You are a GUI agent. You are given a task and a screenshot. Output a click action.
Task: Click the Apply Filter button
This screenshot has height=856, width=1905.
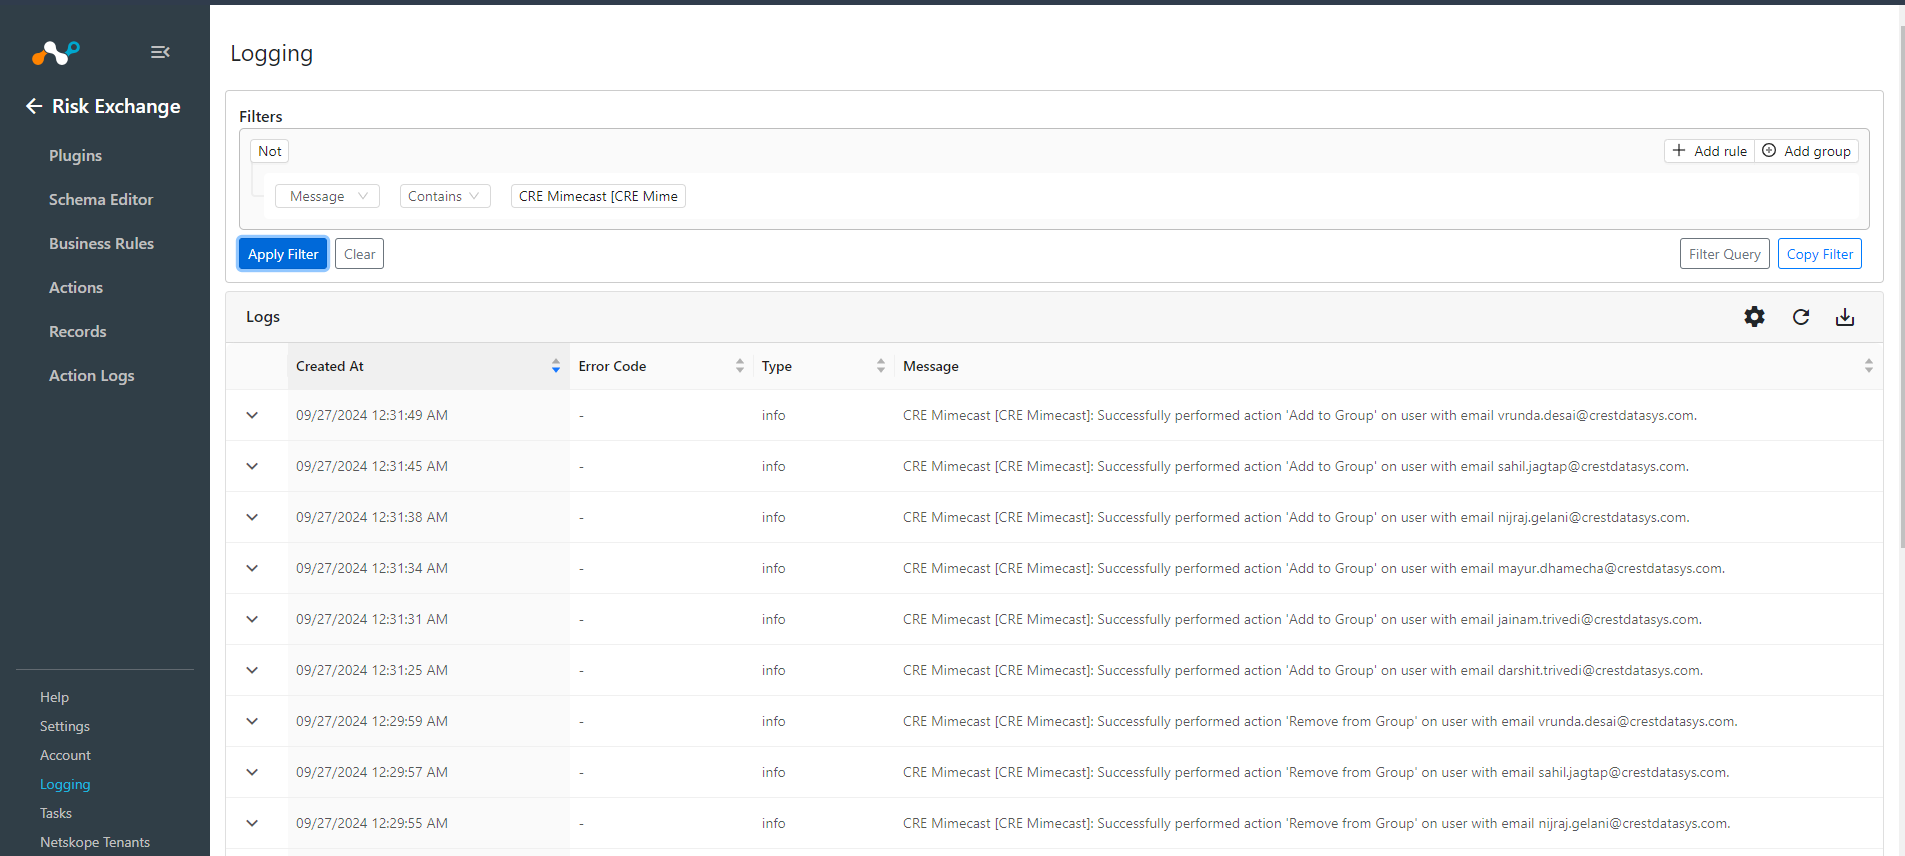click(283, 254)
